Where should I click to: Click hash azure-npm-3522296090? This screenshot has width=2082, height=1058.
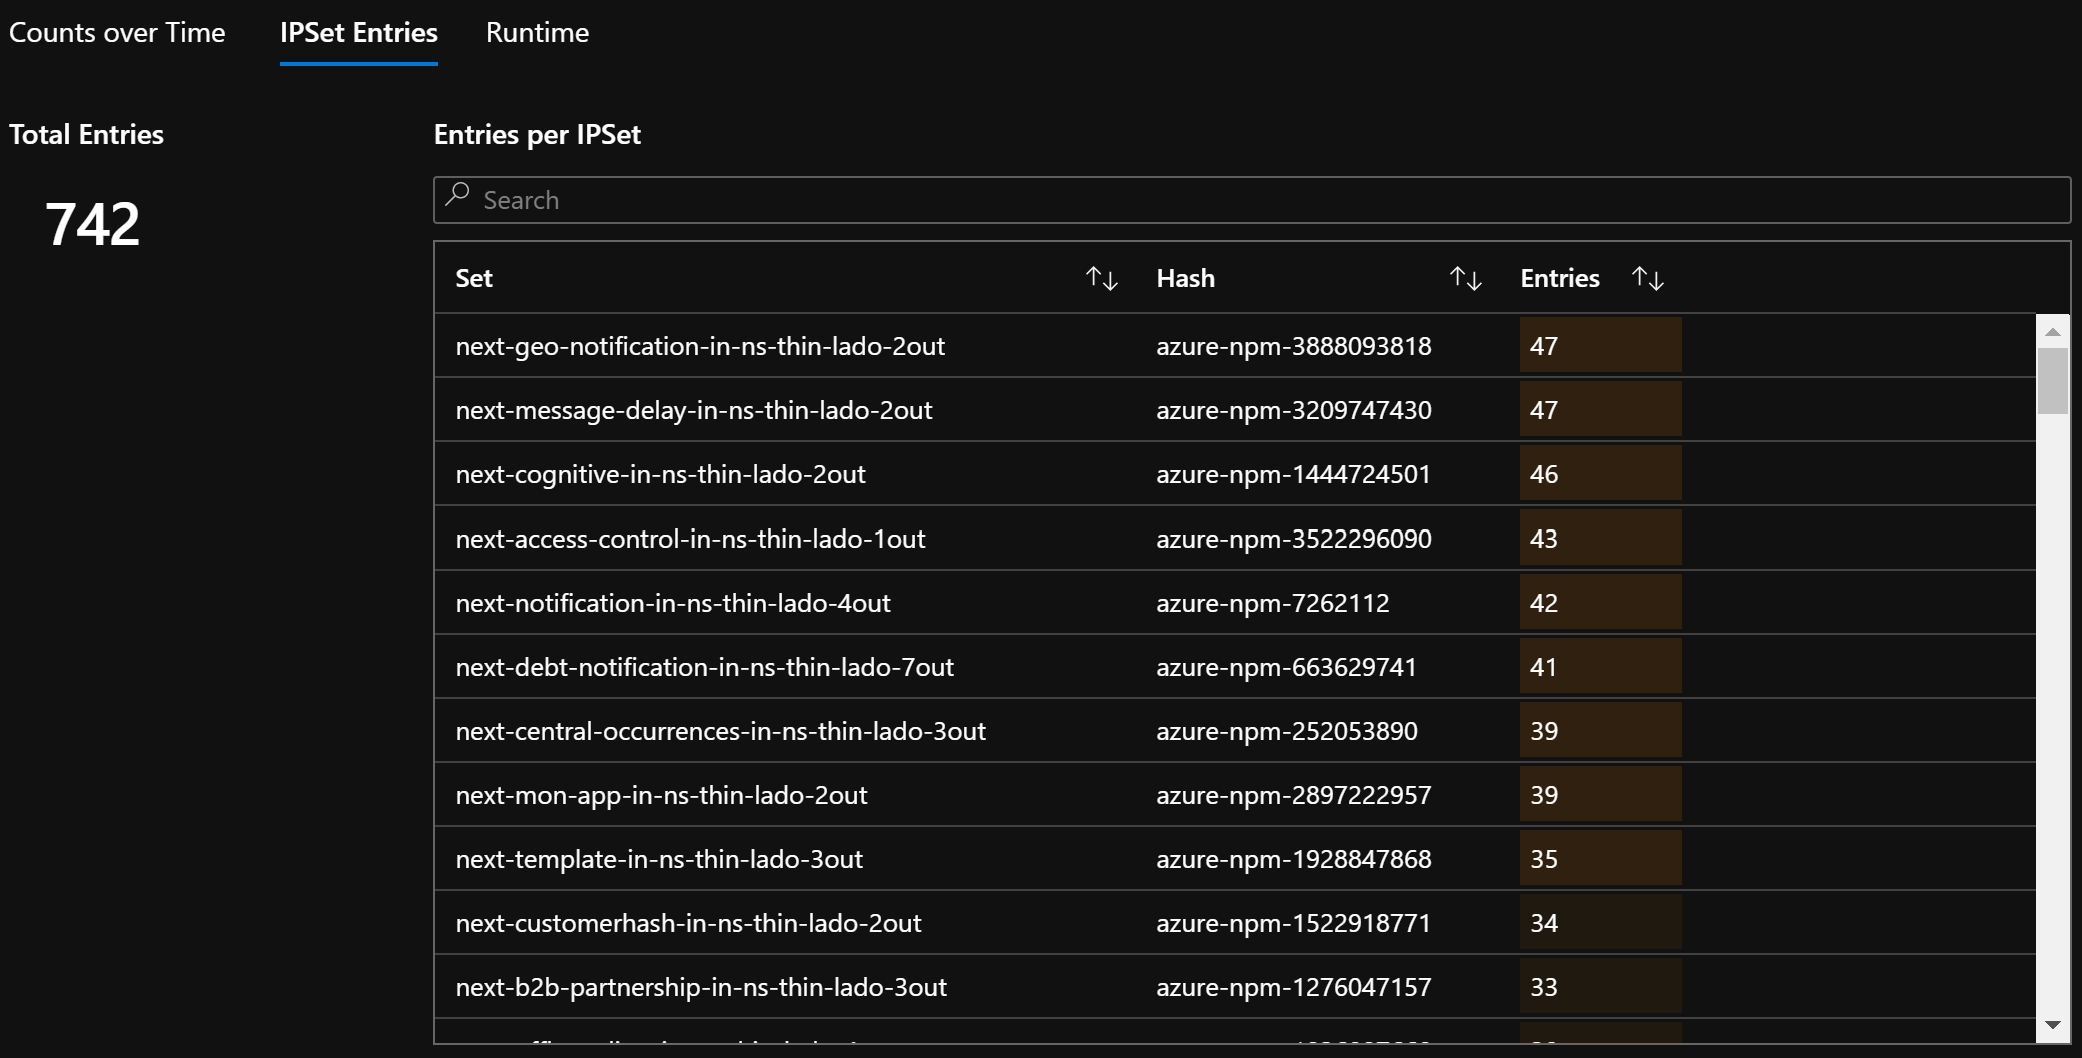click(x=1293, y=539)
